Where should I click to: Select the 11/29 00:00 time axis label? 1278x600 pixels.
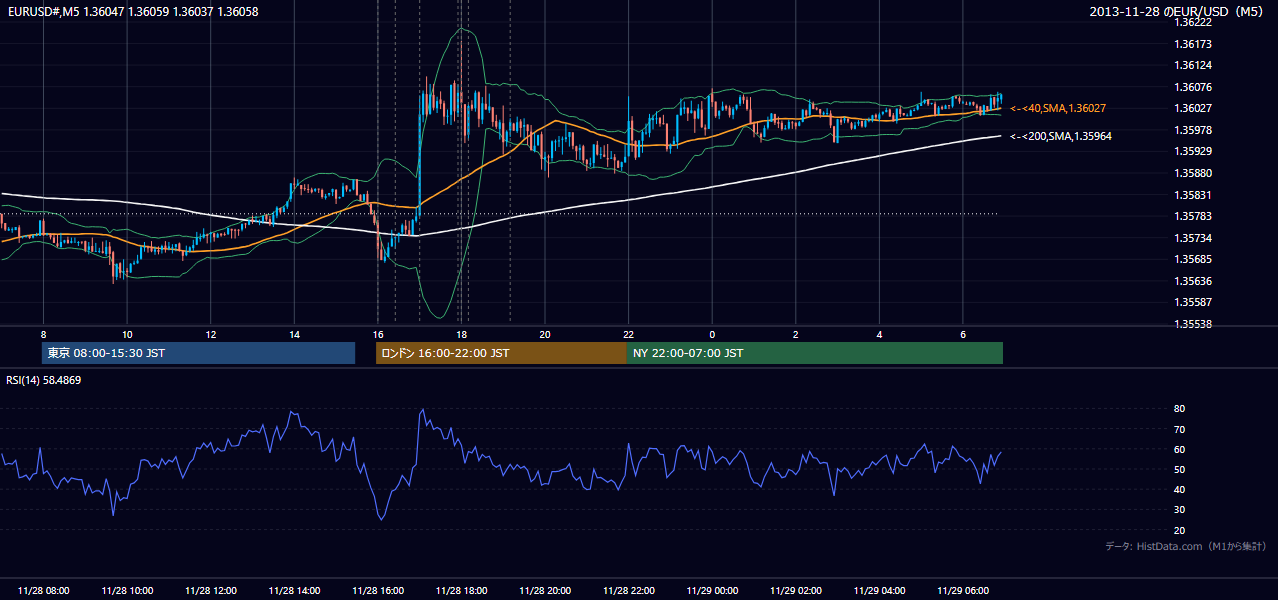tap(712, 591)
